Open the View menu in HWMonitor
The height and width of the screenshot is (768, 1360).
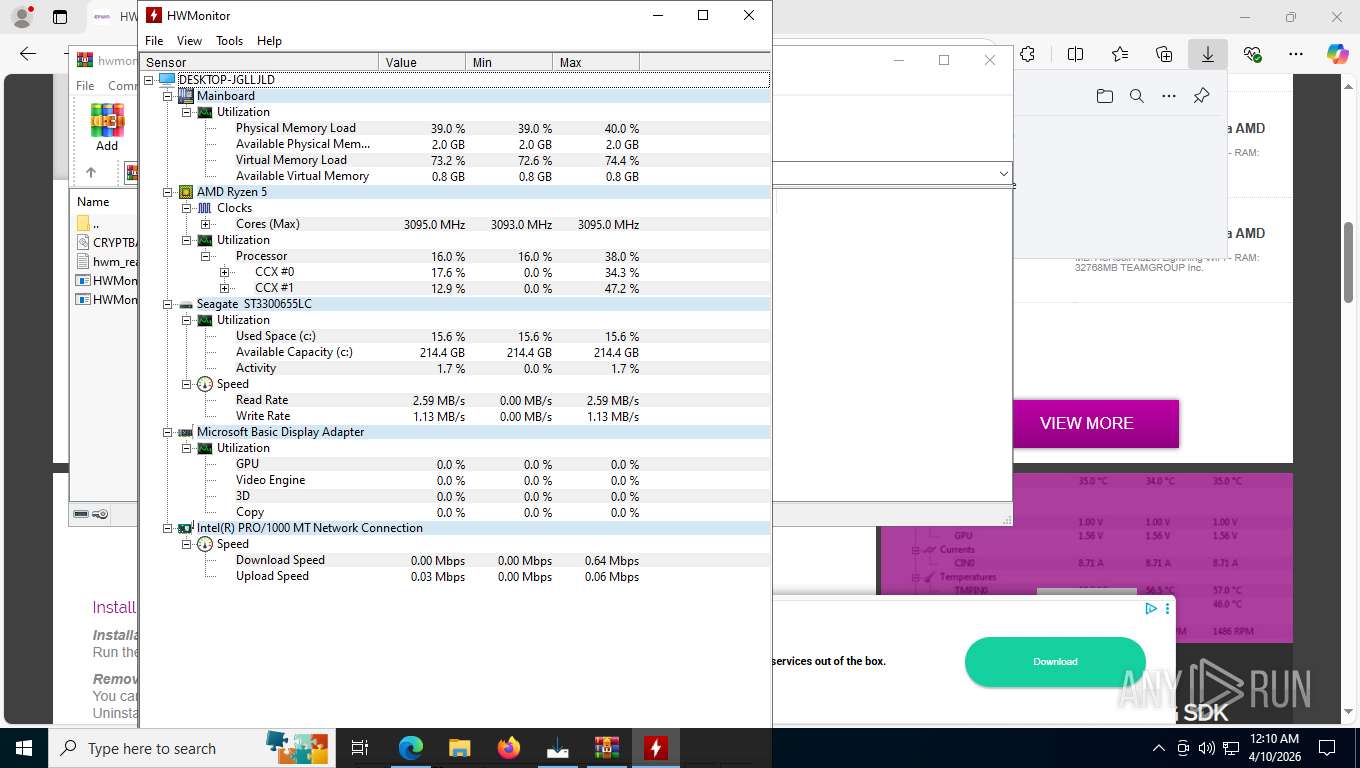(189, 41)
